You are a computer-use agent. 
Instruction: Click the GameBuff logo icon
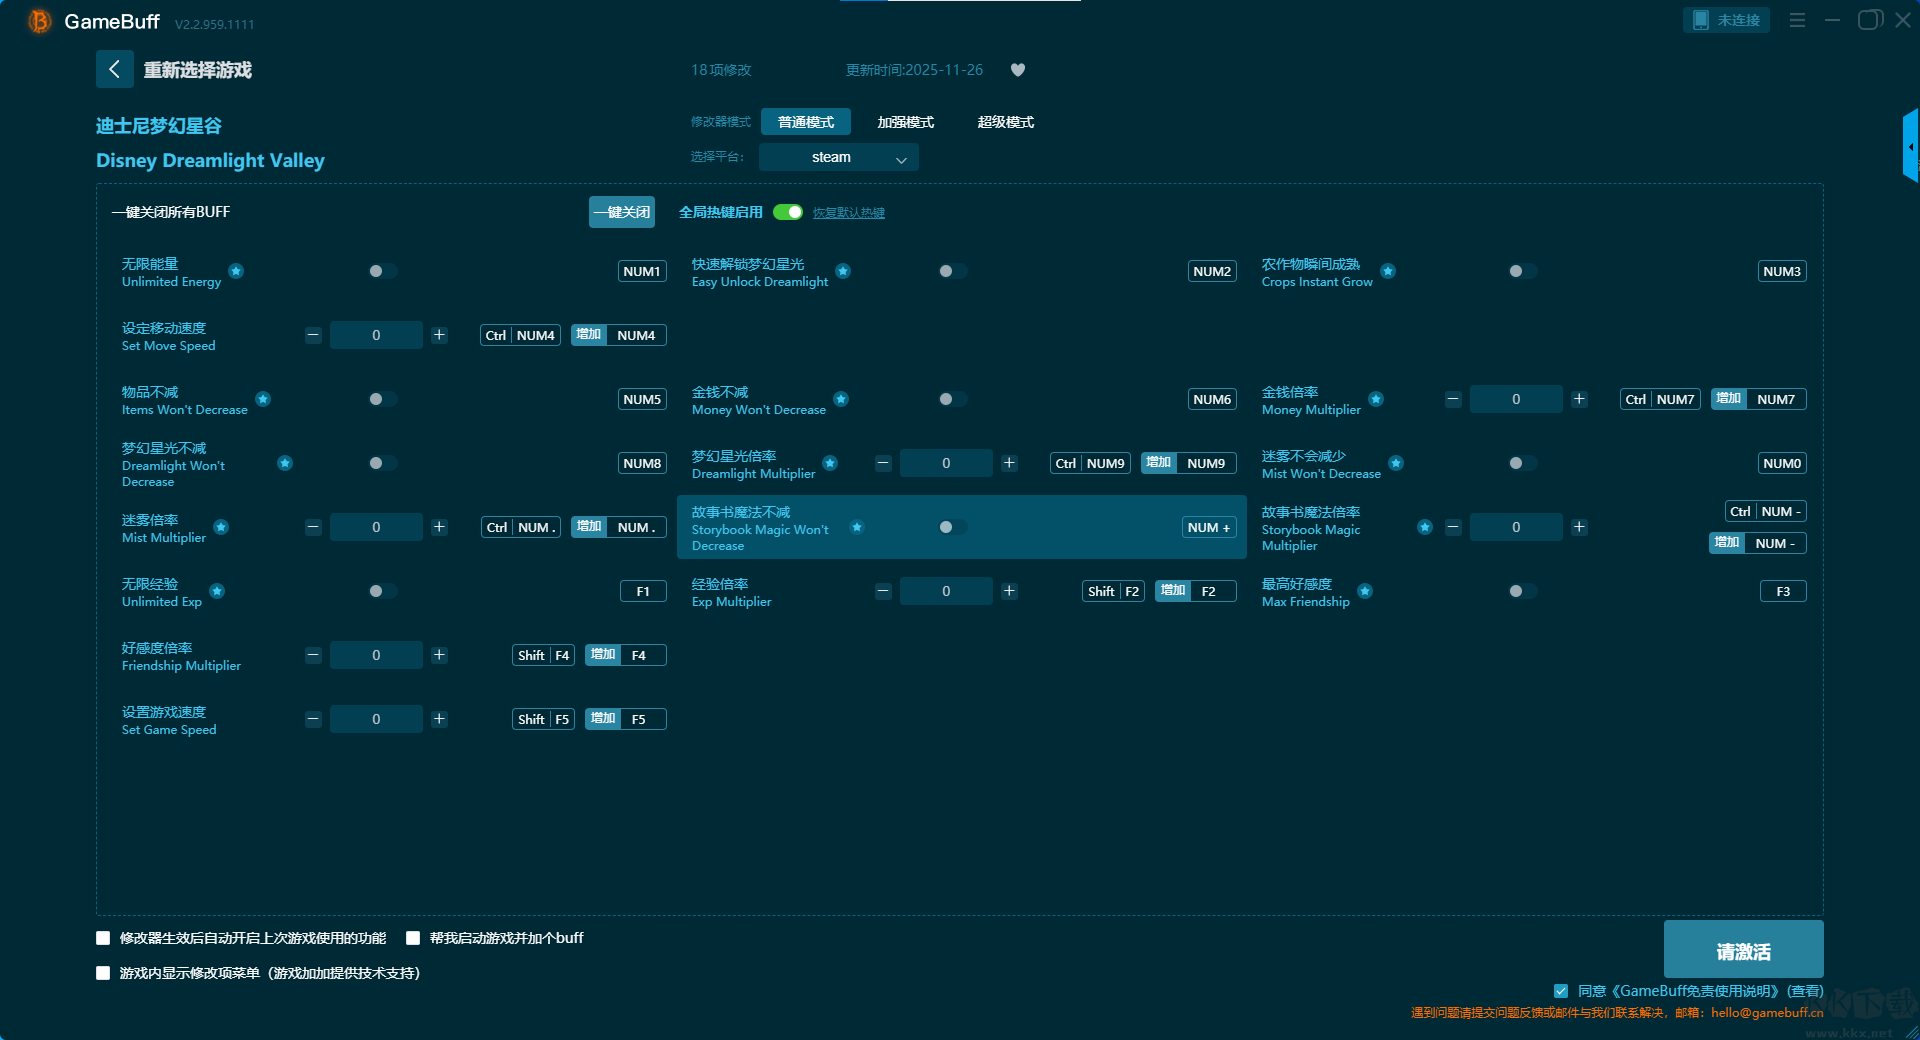click(39, 21)
